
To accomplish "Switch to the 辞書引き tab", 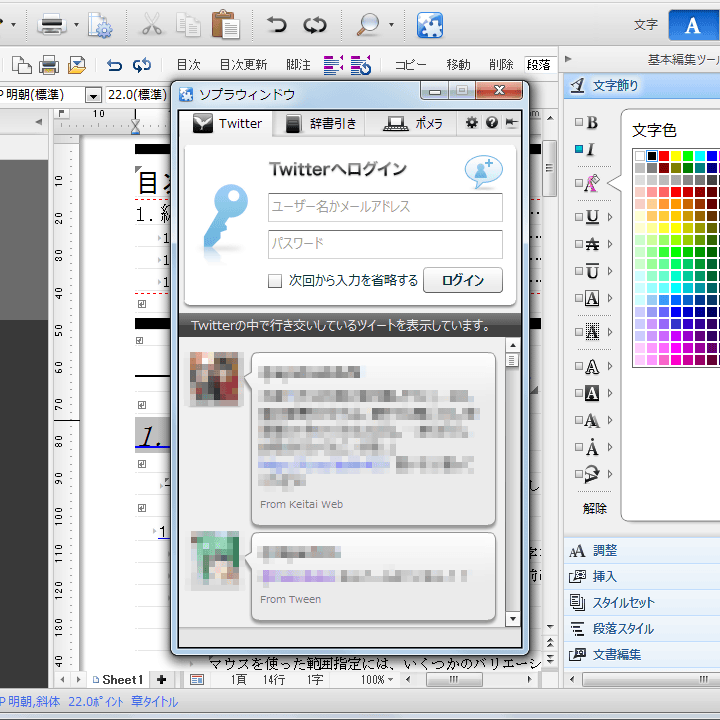I will pos(320,123).
